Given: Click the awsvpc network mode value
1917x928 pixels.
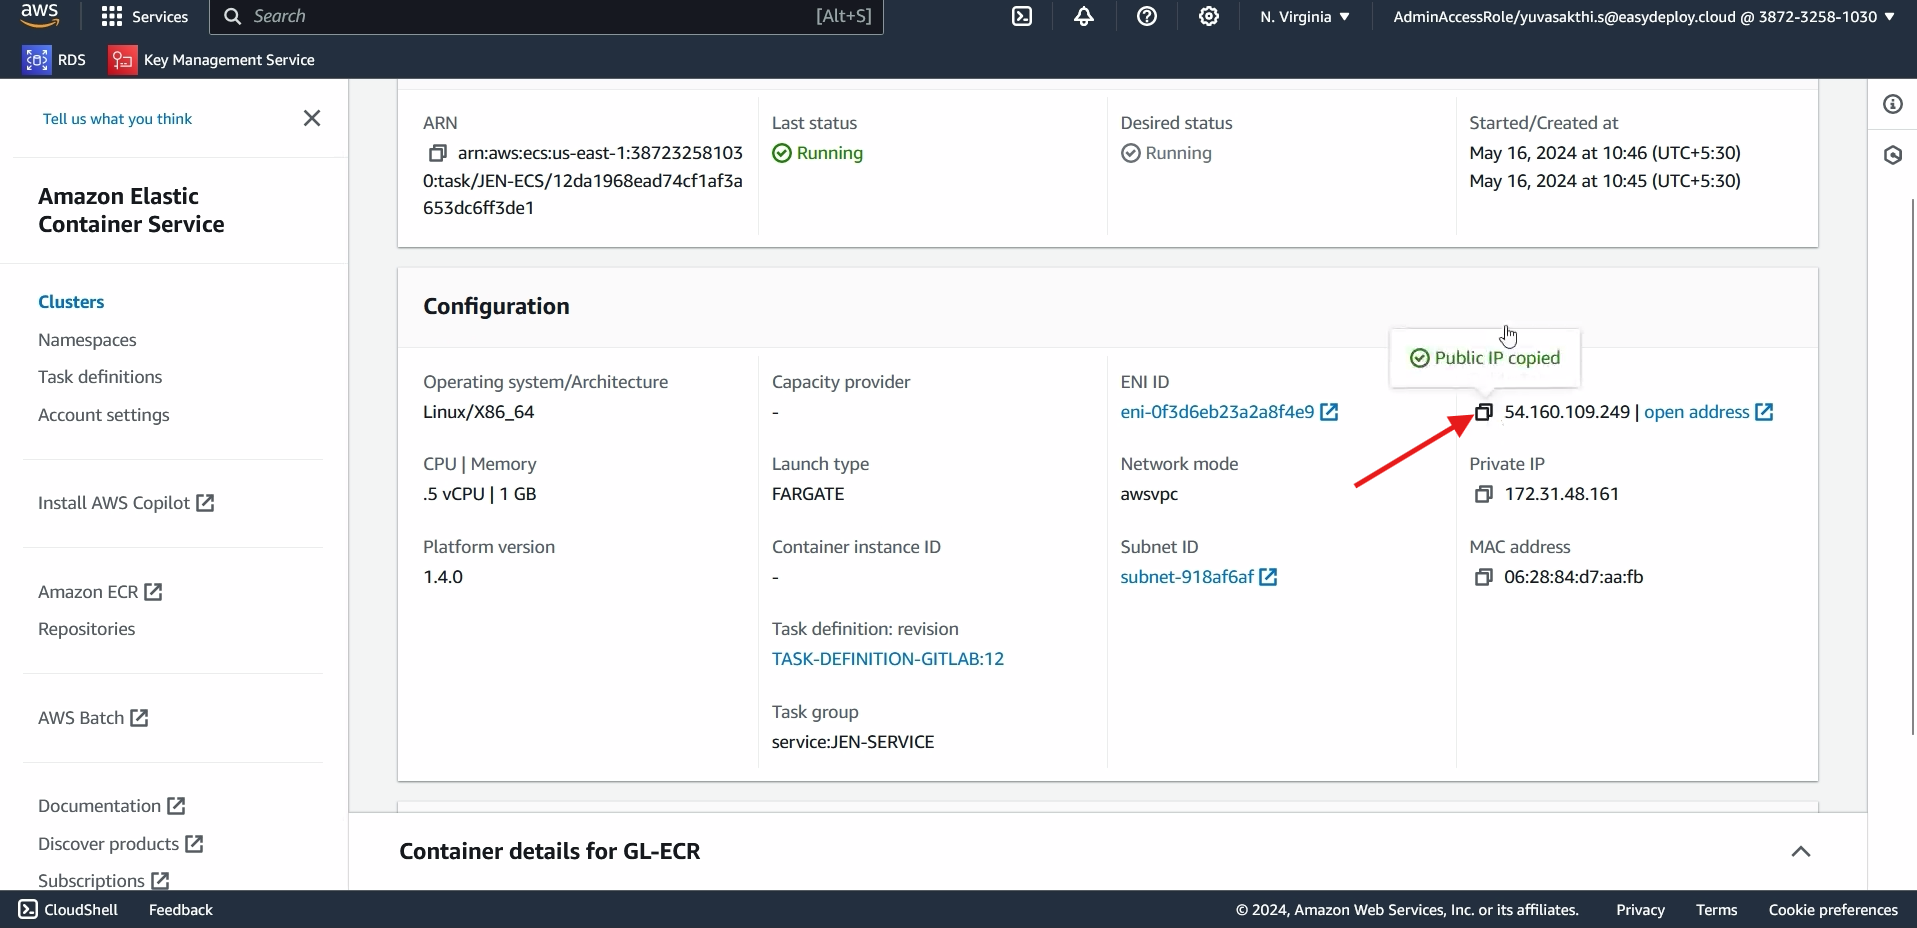Looking at the screenshot, I should (x=1149, y=494).
